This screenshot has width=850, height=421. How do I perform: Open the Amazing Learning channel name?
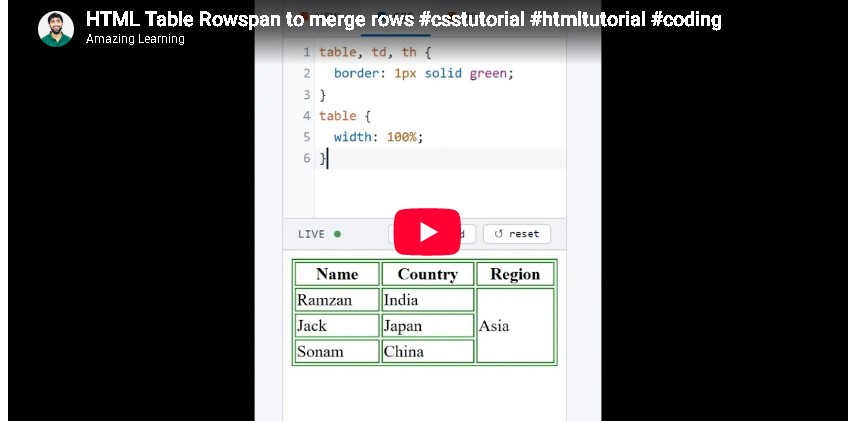click(x=135, y=39)
